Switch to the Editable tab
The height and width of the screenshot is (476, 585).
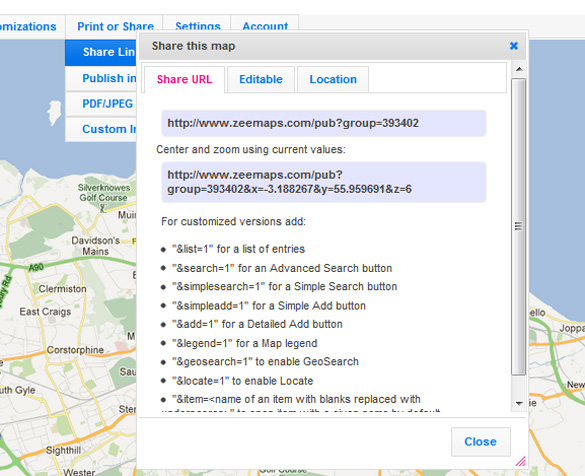pos(261,79)
